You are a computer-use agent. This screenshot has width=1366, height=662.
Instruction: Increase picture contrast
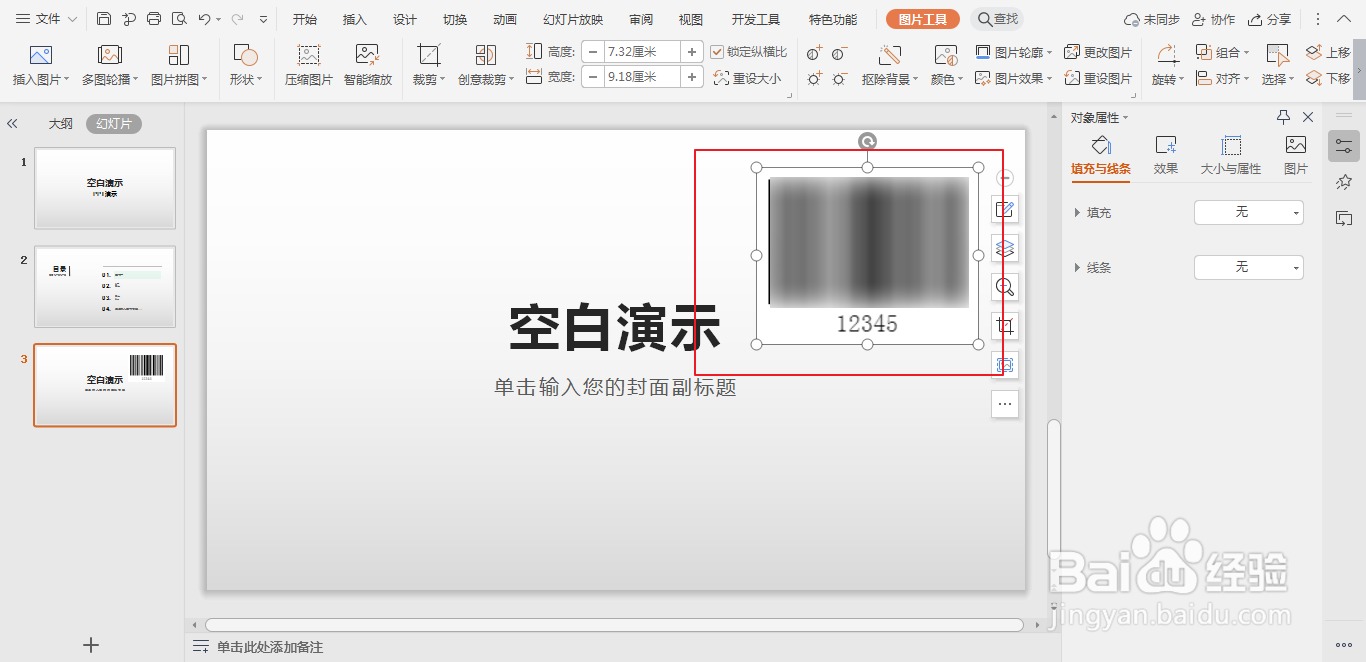point(814,52)
